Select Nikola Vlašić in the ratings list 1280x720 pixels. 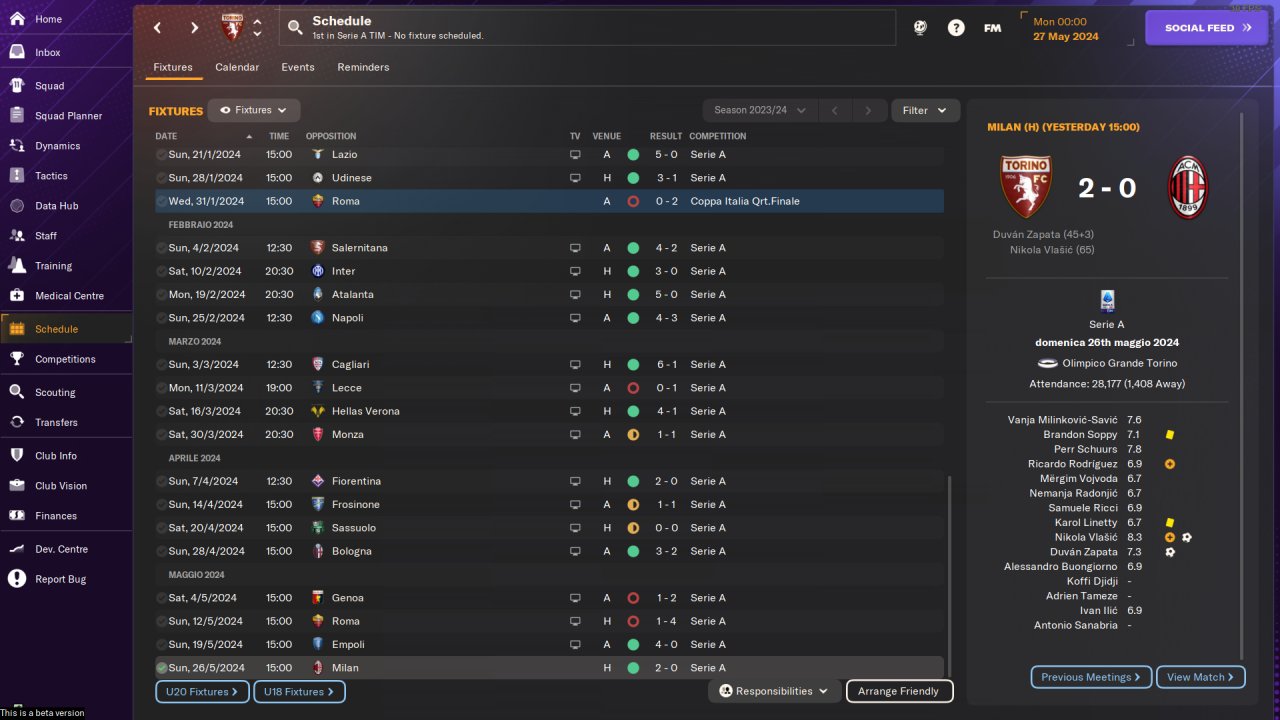coord(1086,537)
